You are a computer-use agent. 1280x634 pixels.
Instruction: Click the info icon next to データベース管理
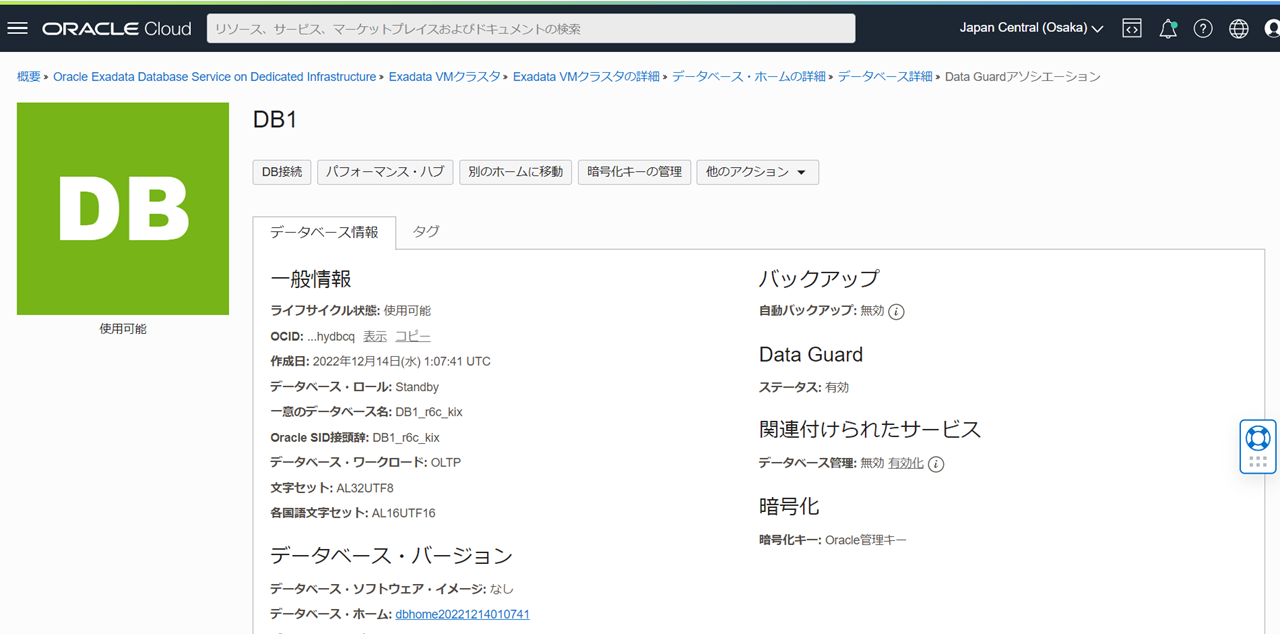pos(936,464)
